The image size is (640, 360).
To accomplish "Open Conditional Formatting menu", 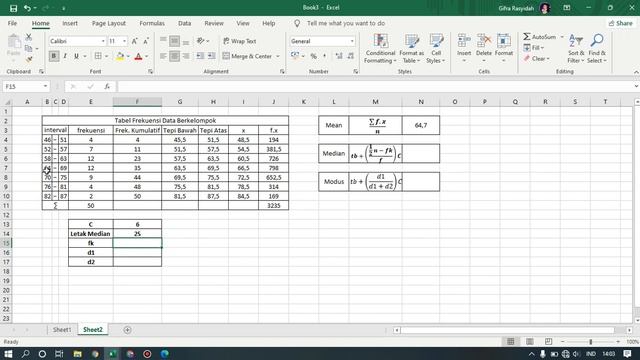I will click(380, 49).
